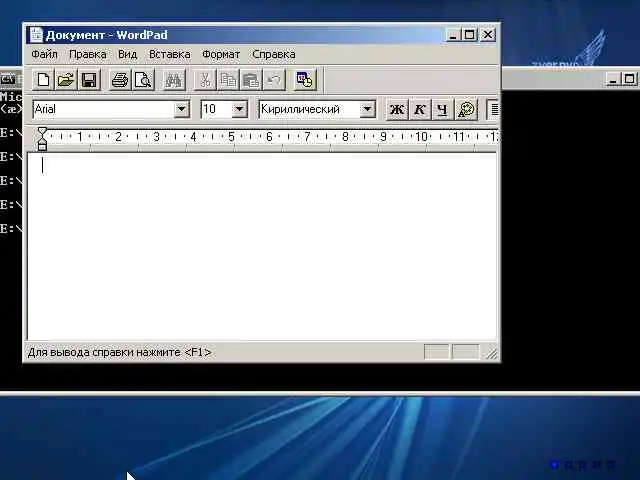Expand the Arial font name dropdown
Screen dimensions: 640x480
tap(181, 109)
